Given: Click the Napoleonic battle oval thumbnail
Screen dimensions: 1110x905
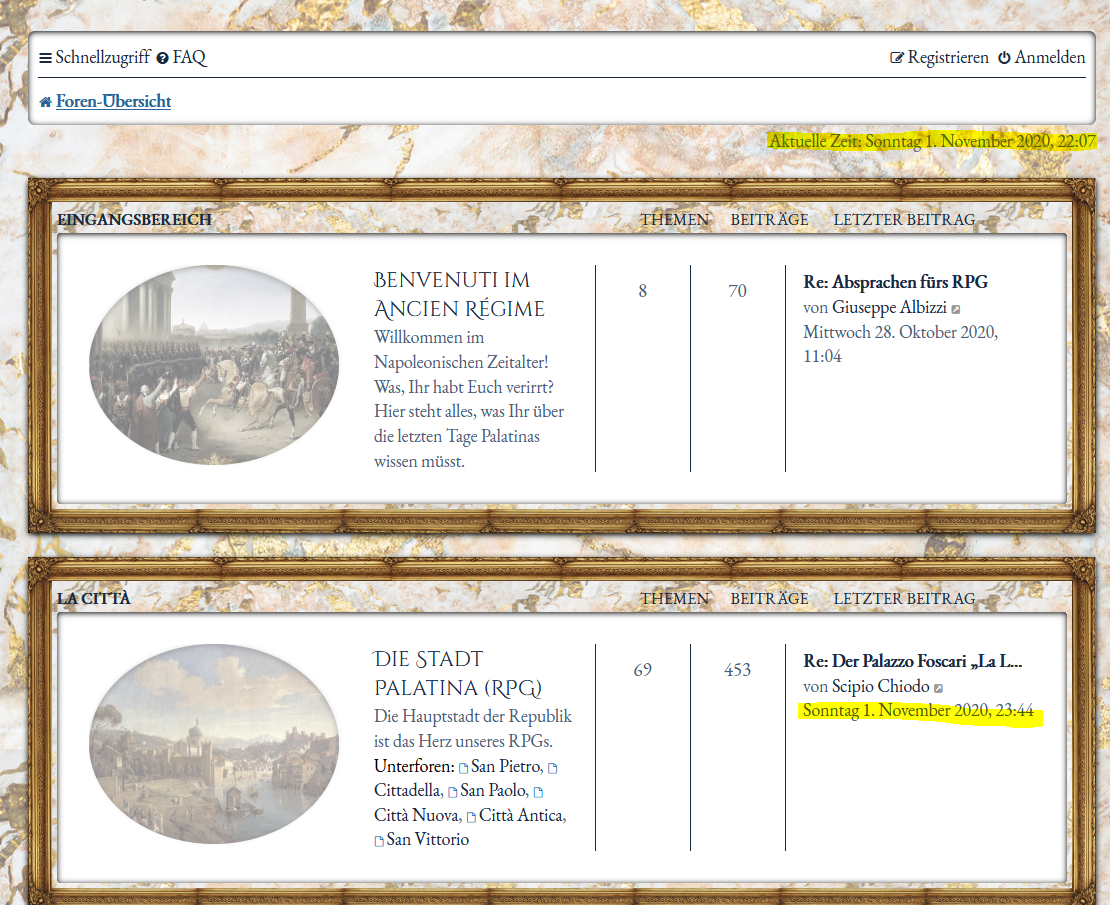Looking at the screenshot, I should [x=213, y=364].
